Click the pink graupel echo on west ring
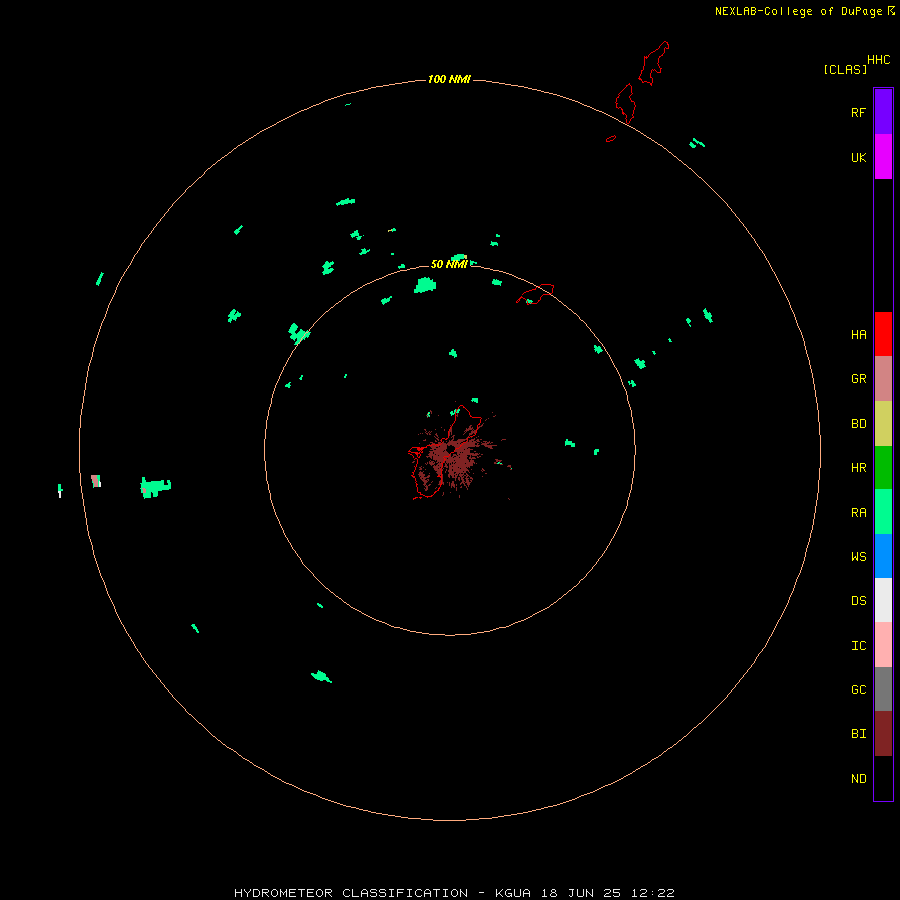The width and height of the screenshot is (900, 900). tap(96, 481)
